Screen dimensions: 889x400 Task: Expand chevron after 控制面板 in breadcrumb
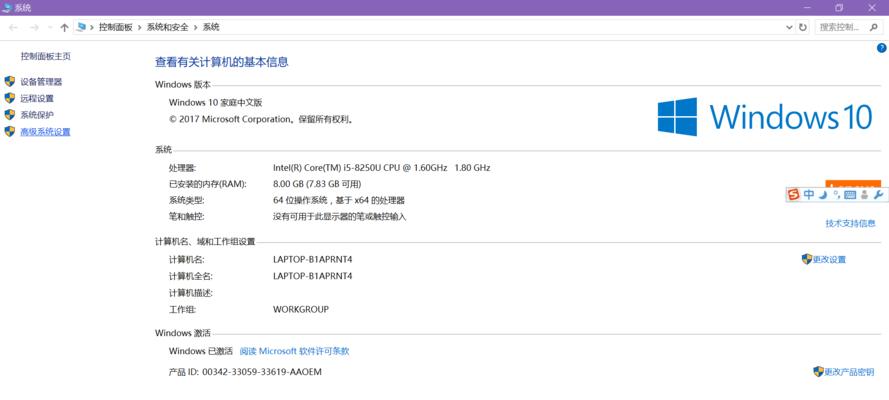[139, 27]
